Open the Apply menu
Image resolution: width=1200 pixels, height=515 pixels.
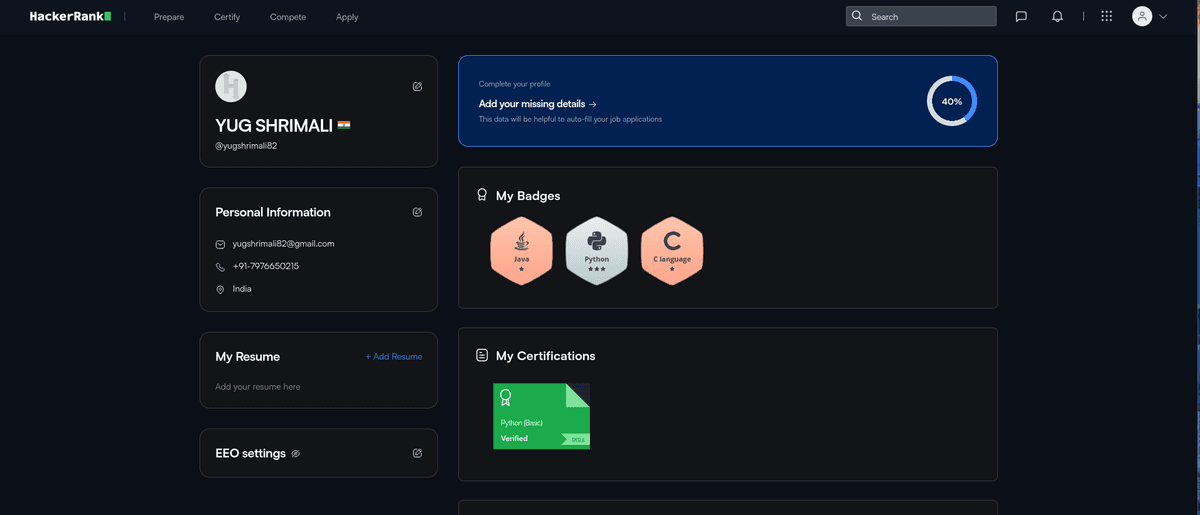[x=347, y=17]
